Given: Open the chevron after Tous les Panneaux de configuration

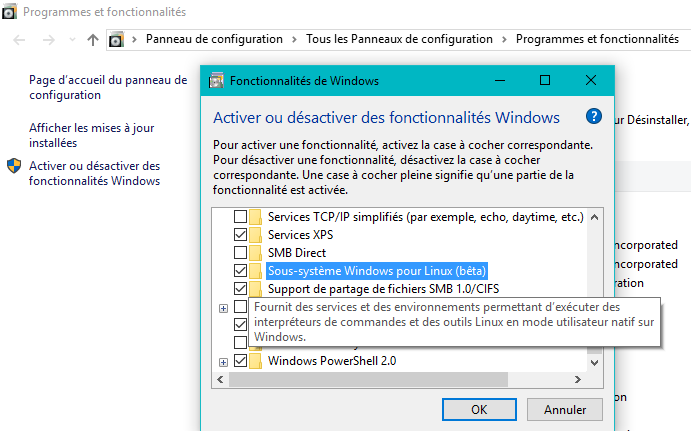Looking at the screenshot, I should coord(505,40).
